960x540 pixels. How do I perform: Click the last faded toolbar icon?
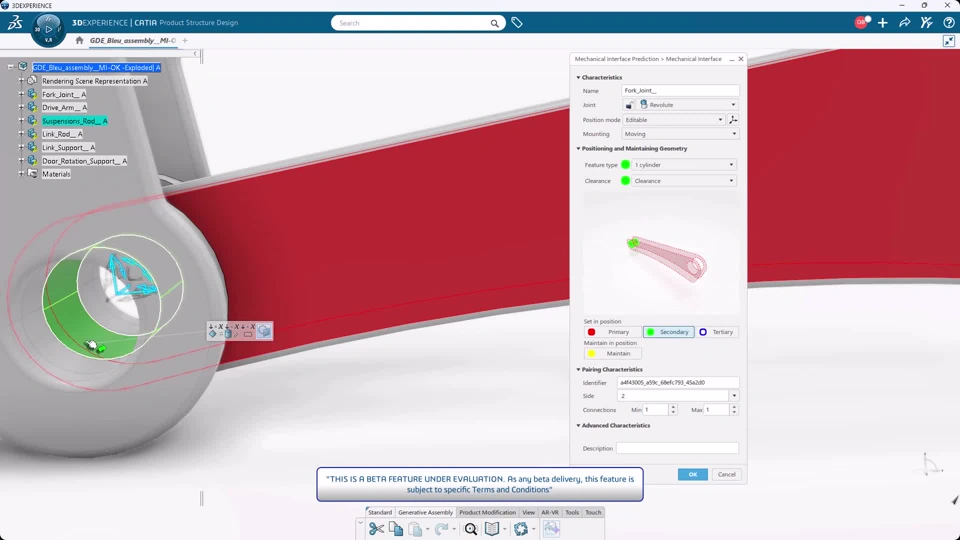[551, 529]
